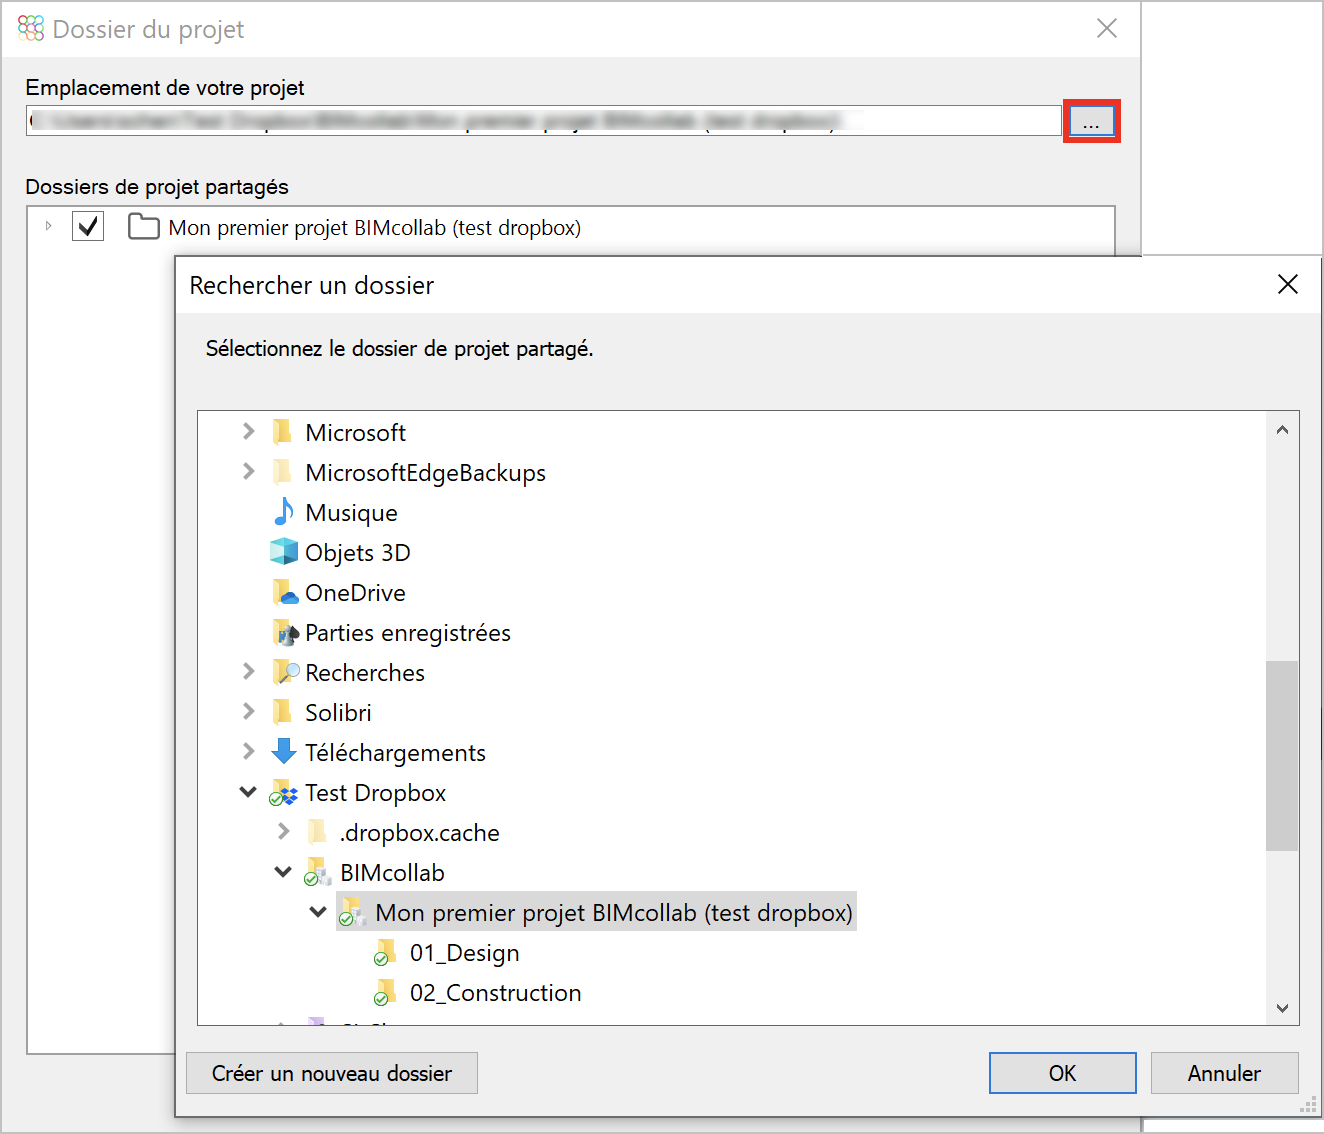The image size is (1324, 1134).
Task: Click the BIMcollab synced folder icon
Action: (x=318, y=873)
